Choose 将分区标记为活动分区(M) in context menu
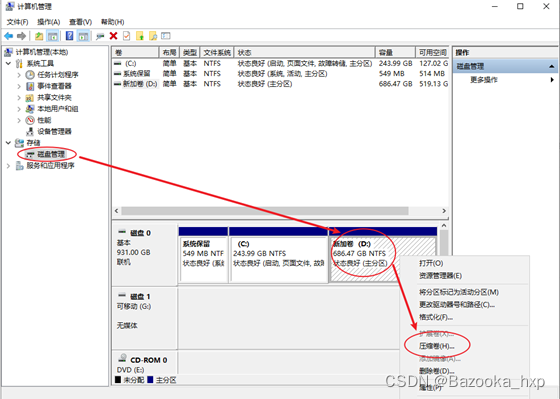This screenshot has width=560, height=399. tap(459, 292)
